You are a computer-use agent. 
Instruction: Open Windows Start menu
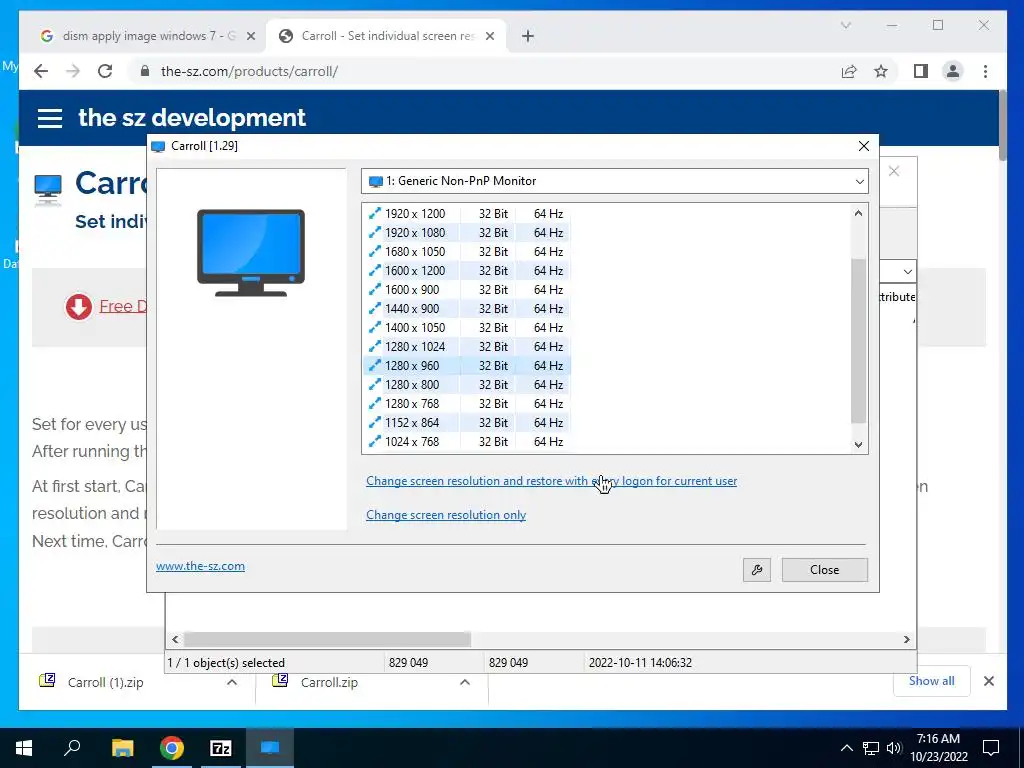tap(24, 748)
